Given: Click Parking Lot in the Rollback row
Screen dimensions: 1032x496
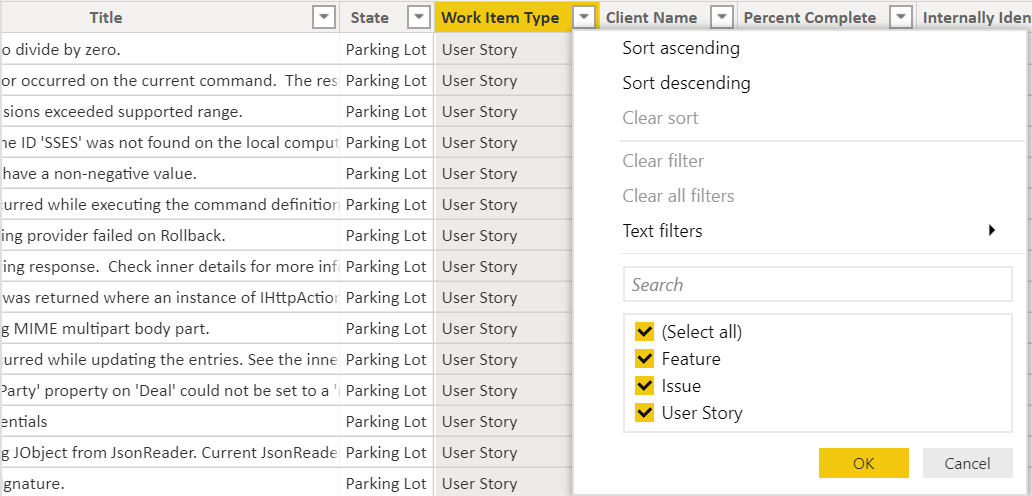Looking at the screenshot, I should (386, 236).
